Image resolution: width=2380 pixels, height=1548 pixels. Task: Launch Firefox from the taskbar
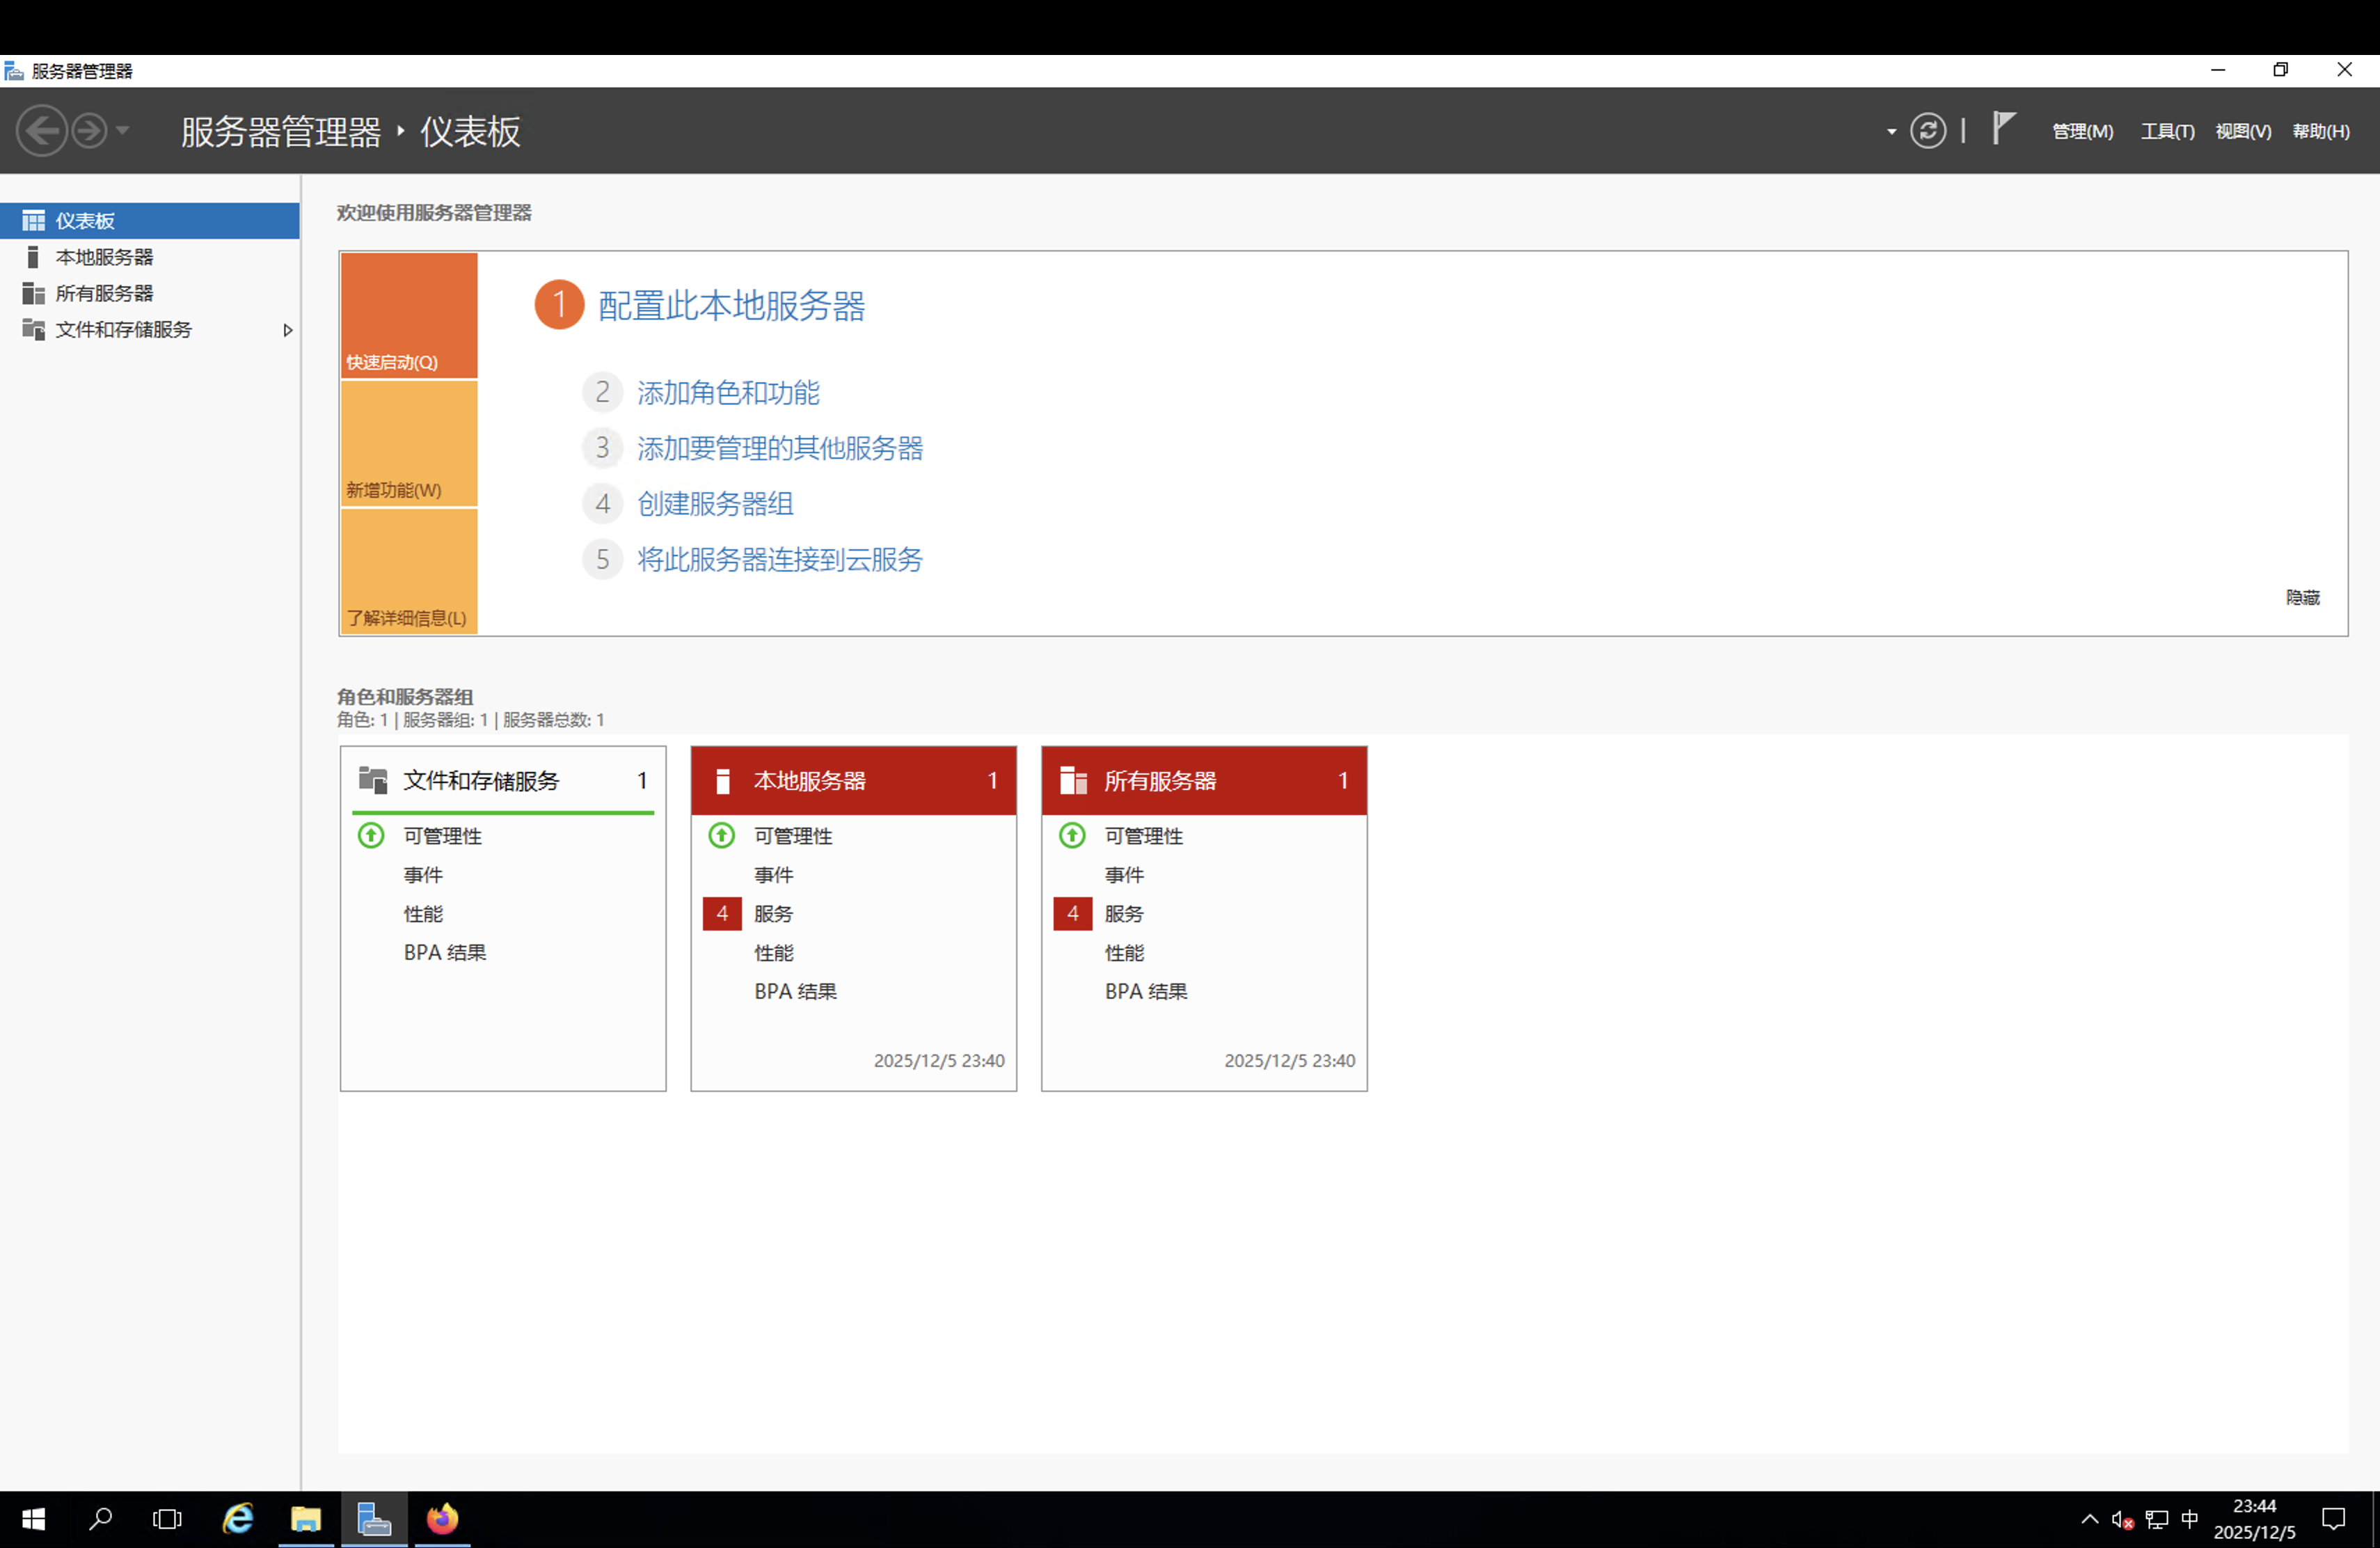[x=442, y=1519]
